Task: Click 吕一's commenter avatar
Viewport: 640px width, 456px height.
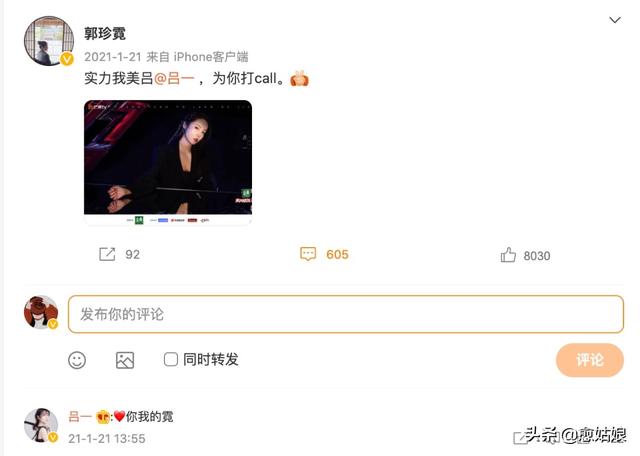Action: tap(41, 425)
